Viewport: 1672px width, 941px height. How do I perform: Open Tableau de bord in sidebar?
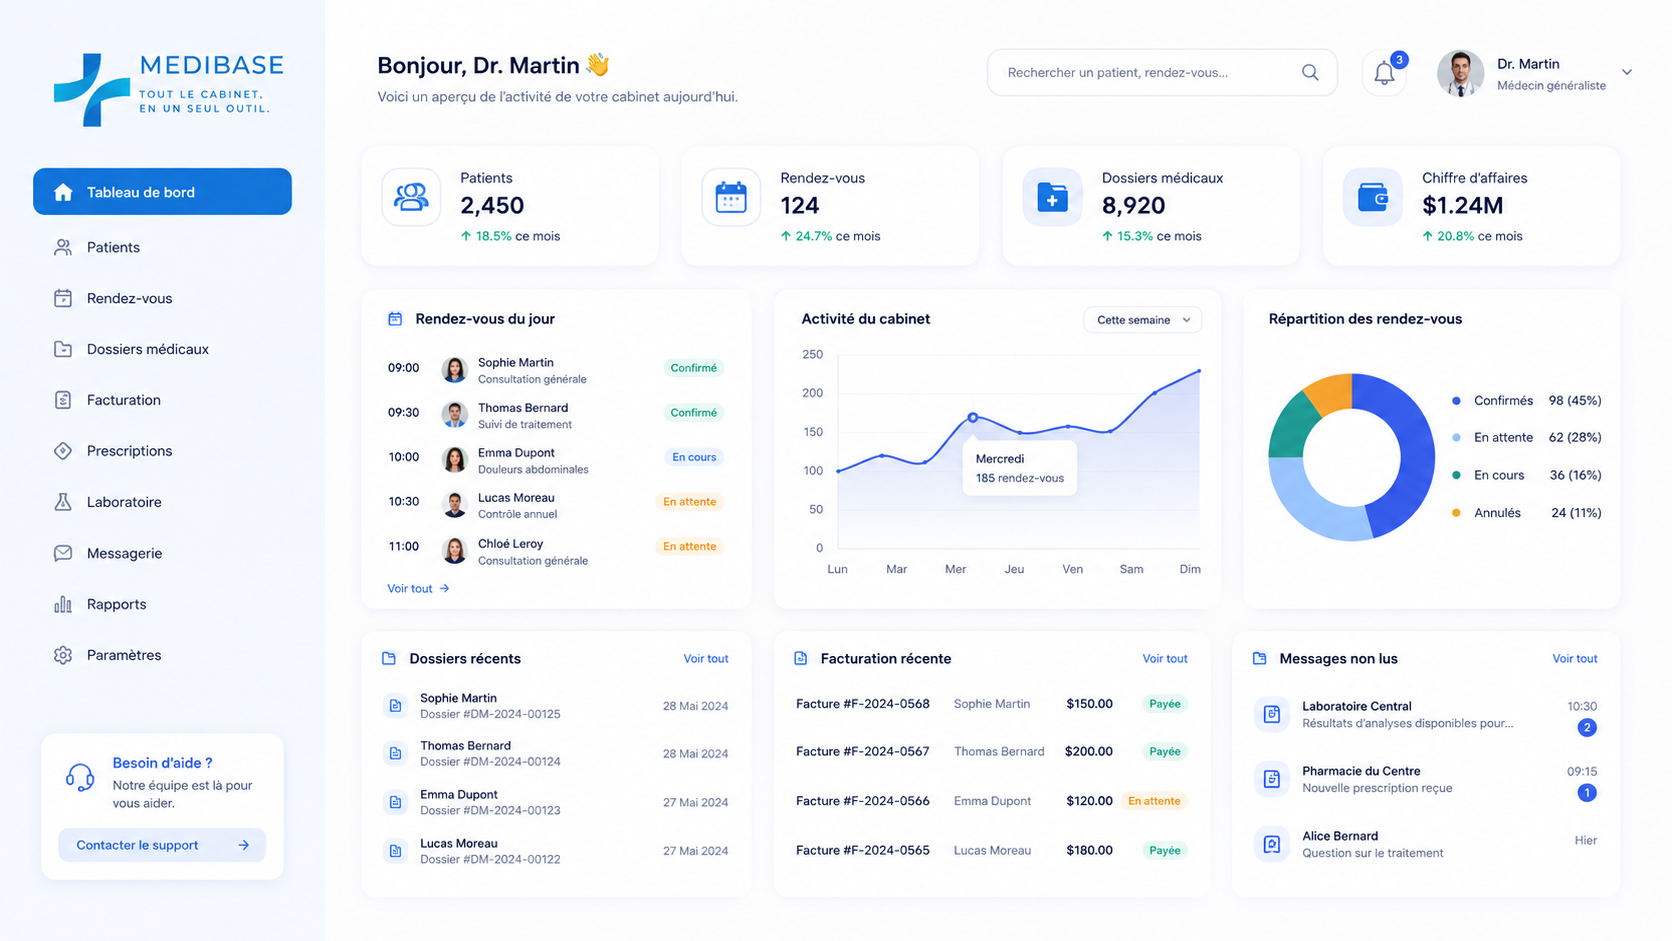(162, 192)
